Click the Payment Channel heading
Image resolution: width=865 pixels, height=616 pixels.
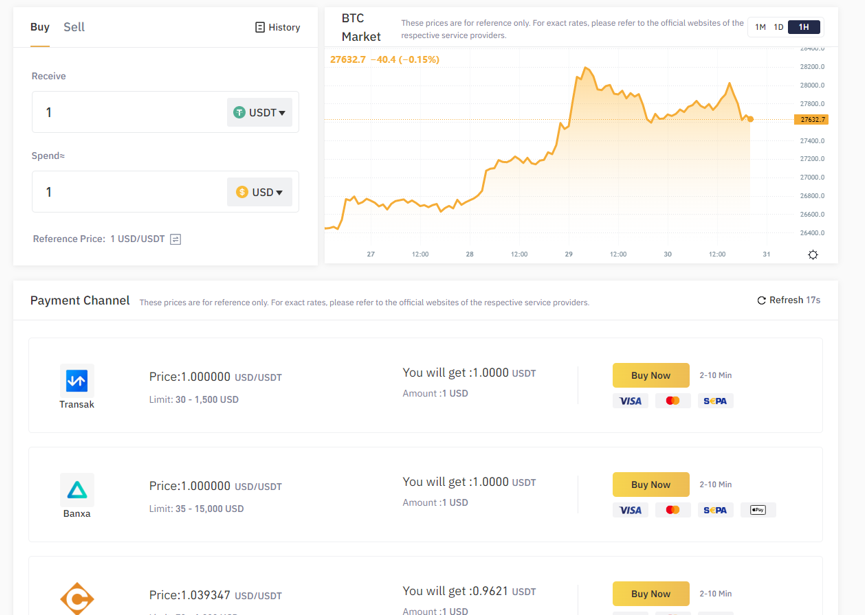tap(80, 301)
